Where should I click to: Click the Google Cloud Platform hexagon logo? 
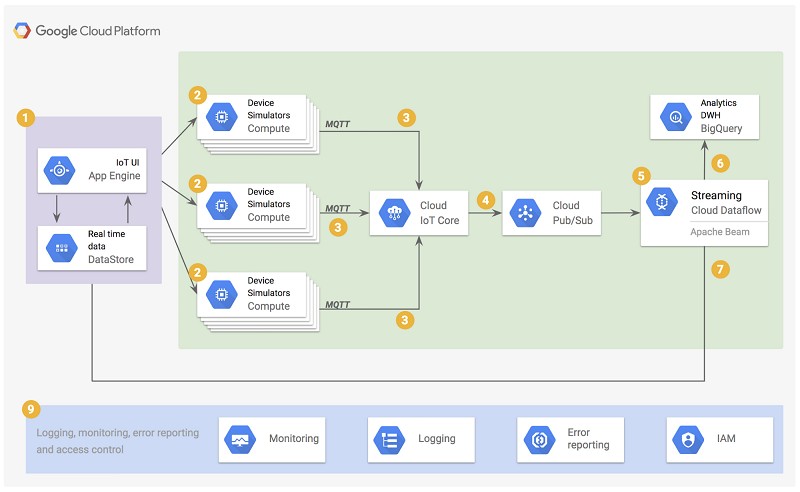[22, 31]
